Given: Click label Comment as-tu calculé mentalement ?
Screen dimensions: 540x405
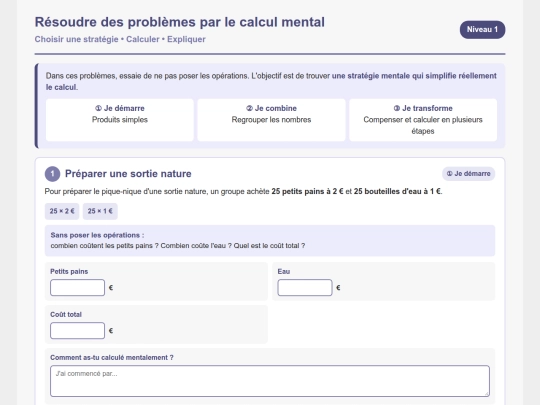Looking at the screenshot, I should pyautogui.click(x=112, y=357).
